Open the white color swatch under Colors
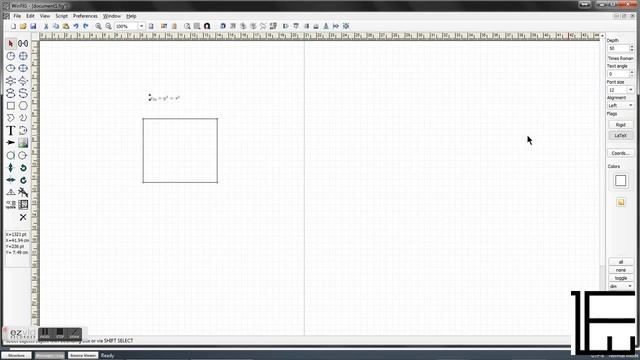Viewport: 640px width, 360px height. [620, 181]
